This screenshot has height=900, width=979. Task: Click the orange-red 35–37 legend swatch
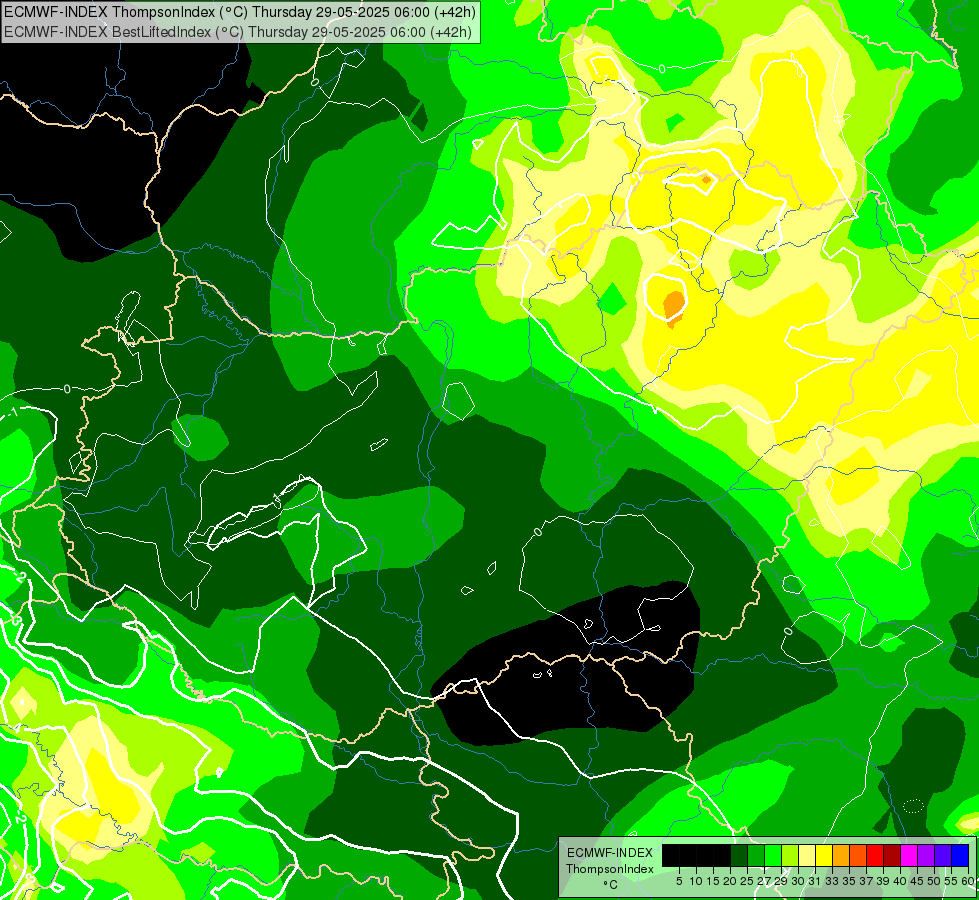(x=858, y=855)
